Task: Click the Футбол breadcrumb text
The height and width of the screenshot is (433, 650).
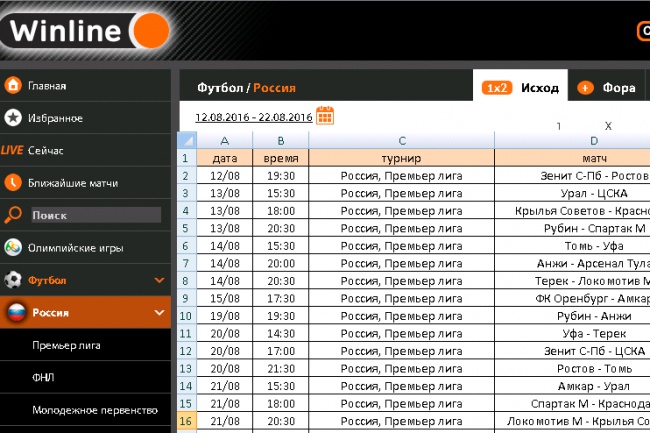Action: tap(220, 88)
